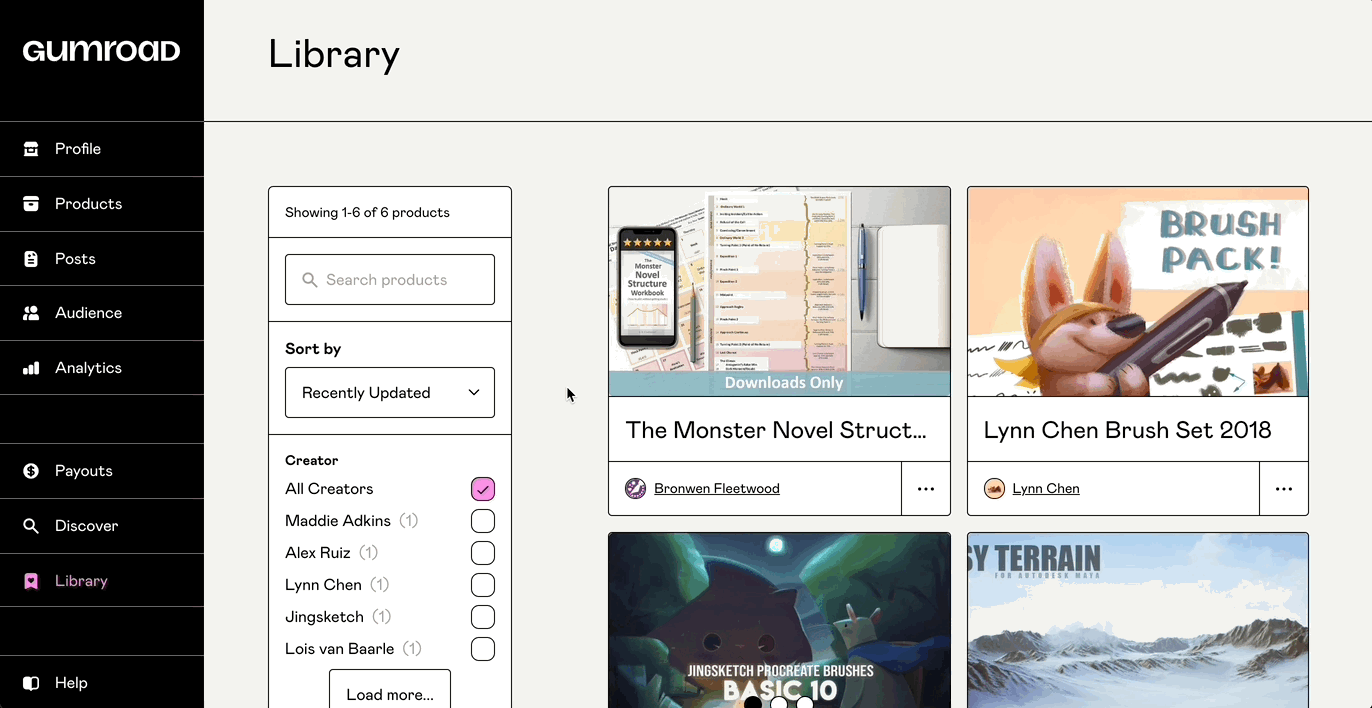Open more options for Monster Novel product
This screenshot has width=1372, height=708.
pyautogui.click(x=926, y=489)
